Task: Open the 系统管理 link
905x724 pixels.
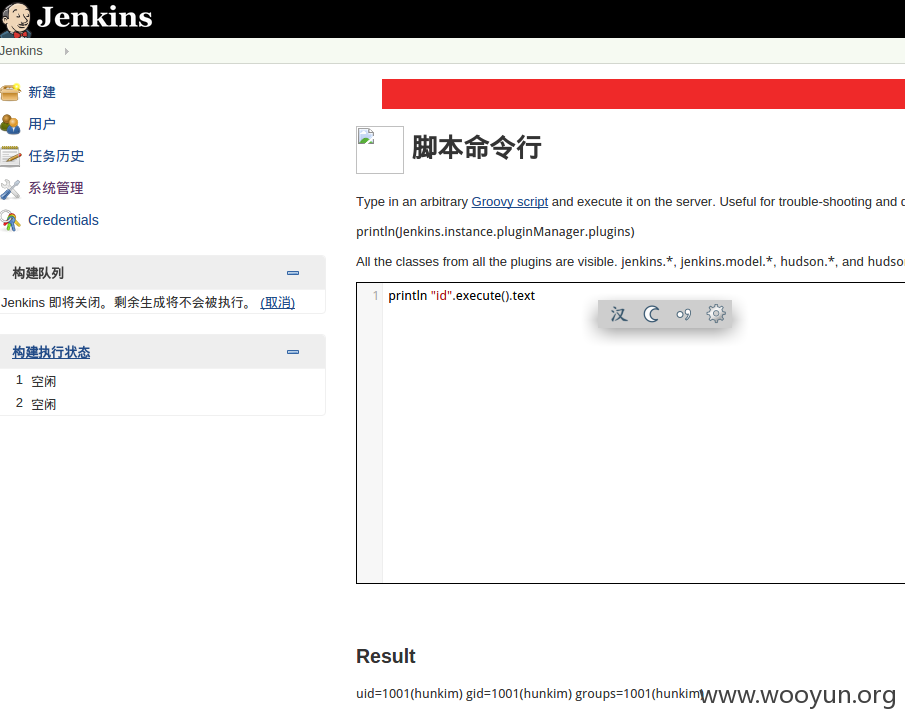Action: point(56,188)
